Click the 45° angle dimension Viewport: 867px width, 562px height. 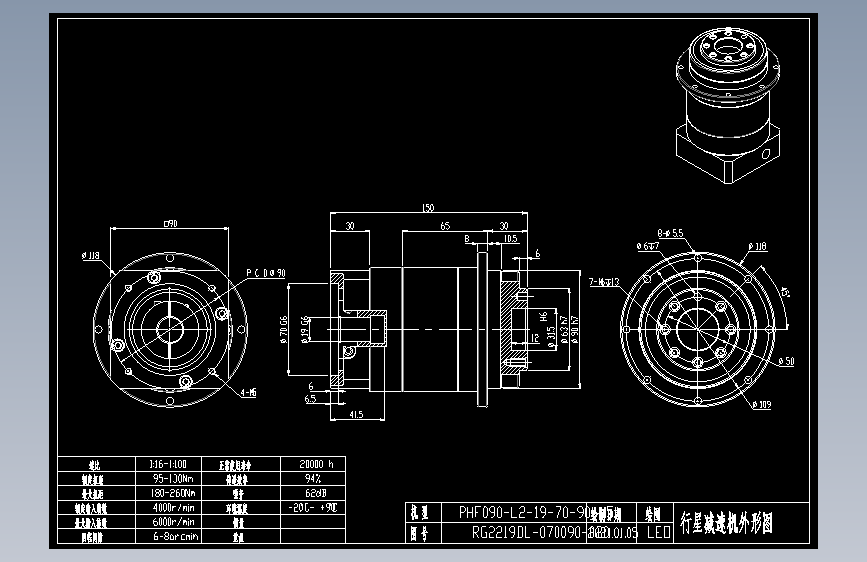pos(784,292)
